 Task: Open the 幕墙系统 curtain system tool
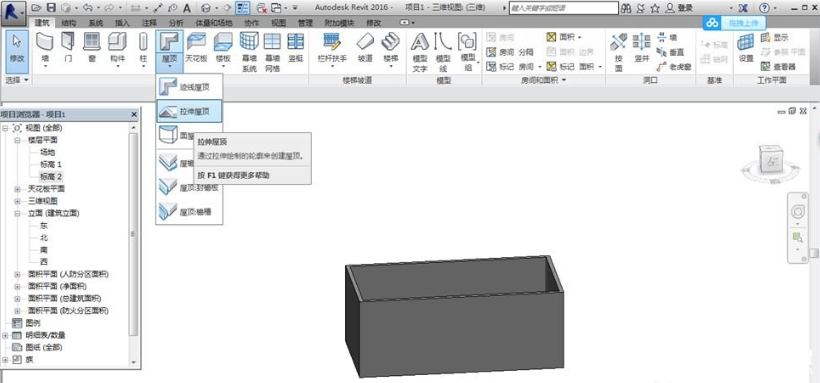point(249,52)
